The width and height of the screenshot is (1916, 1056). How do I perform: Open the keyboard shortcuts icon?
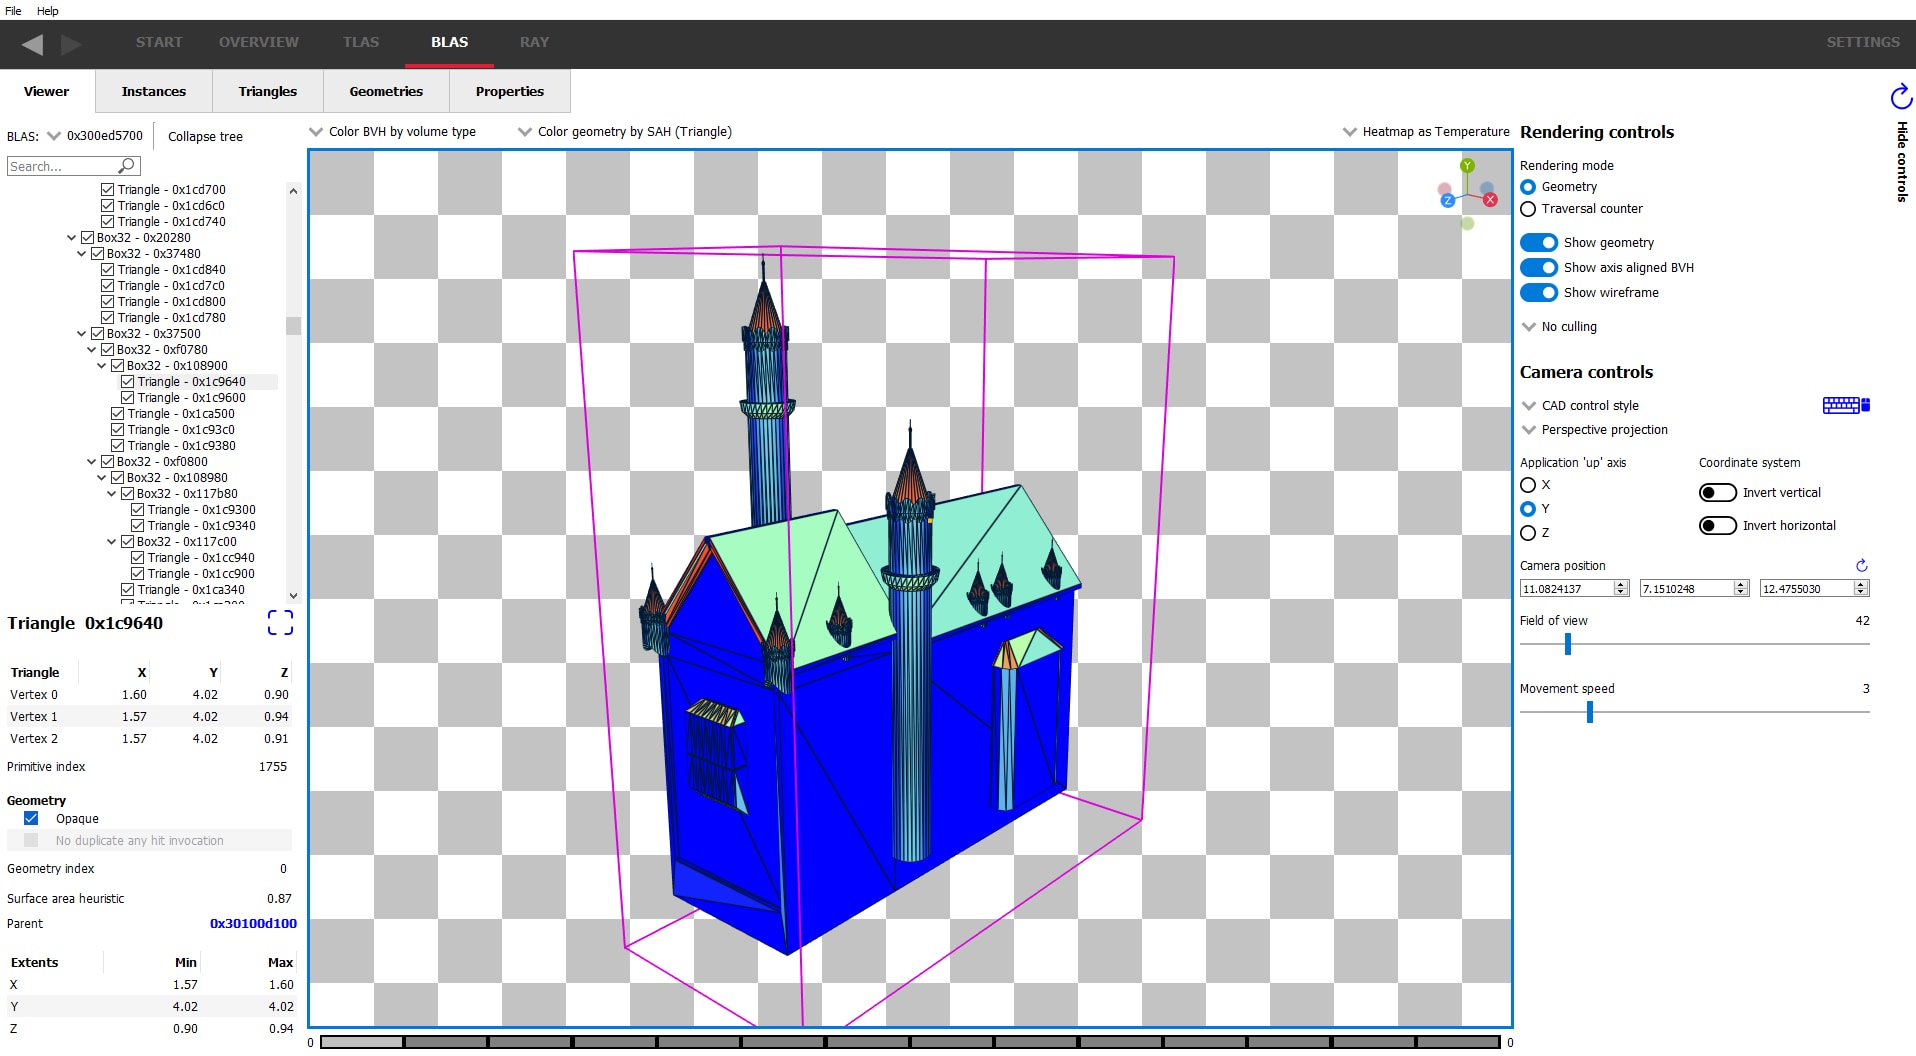pos(1845,405)
